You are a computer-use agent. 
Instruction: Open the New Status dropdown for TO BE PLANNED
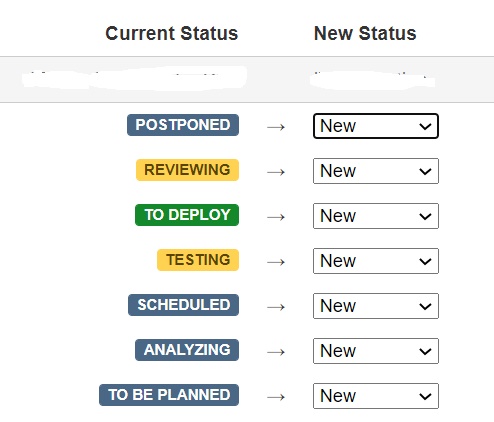click(x=376, y=396)
